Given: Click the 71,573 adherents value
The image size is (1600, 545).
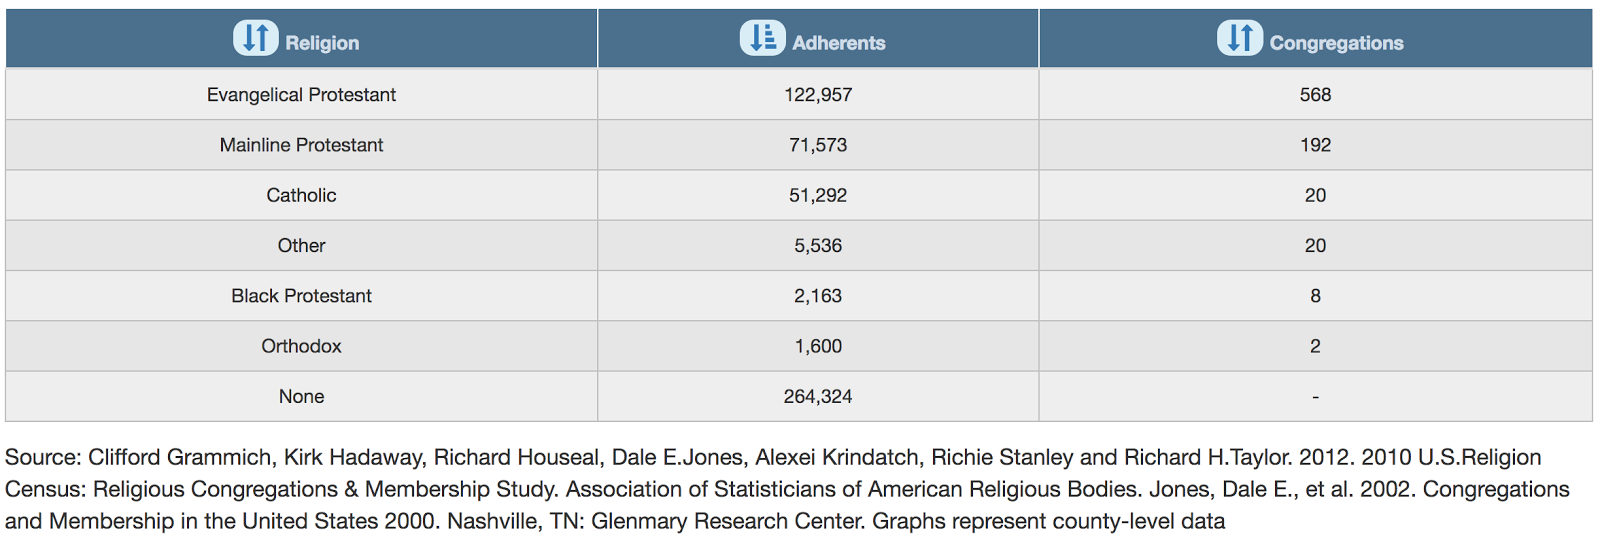Looking at the screenshot, I should (x=818, y=145).
